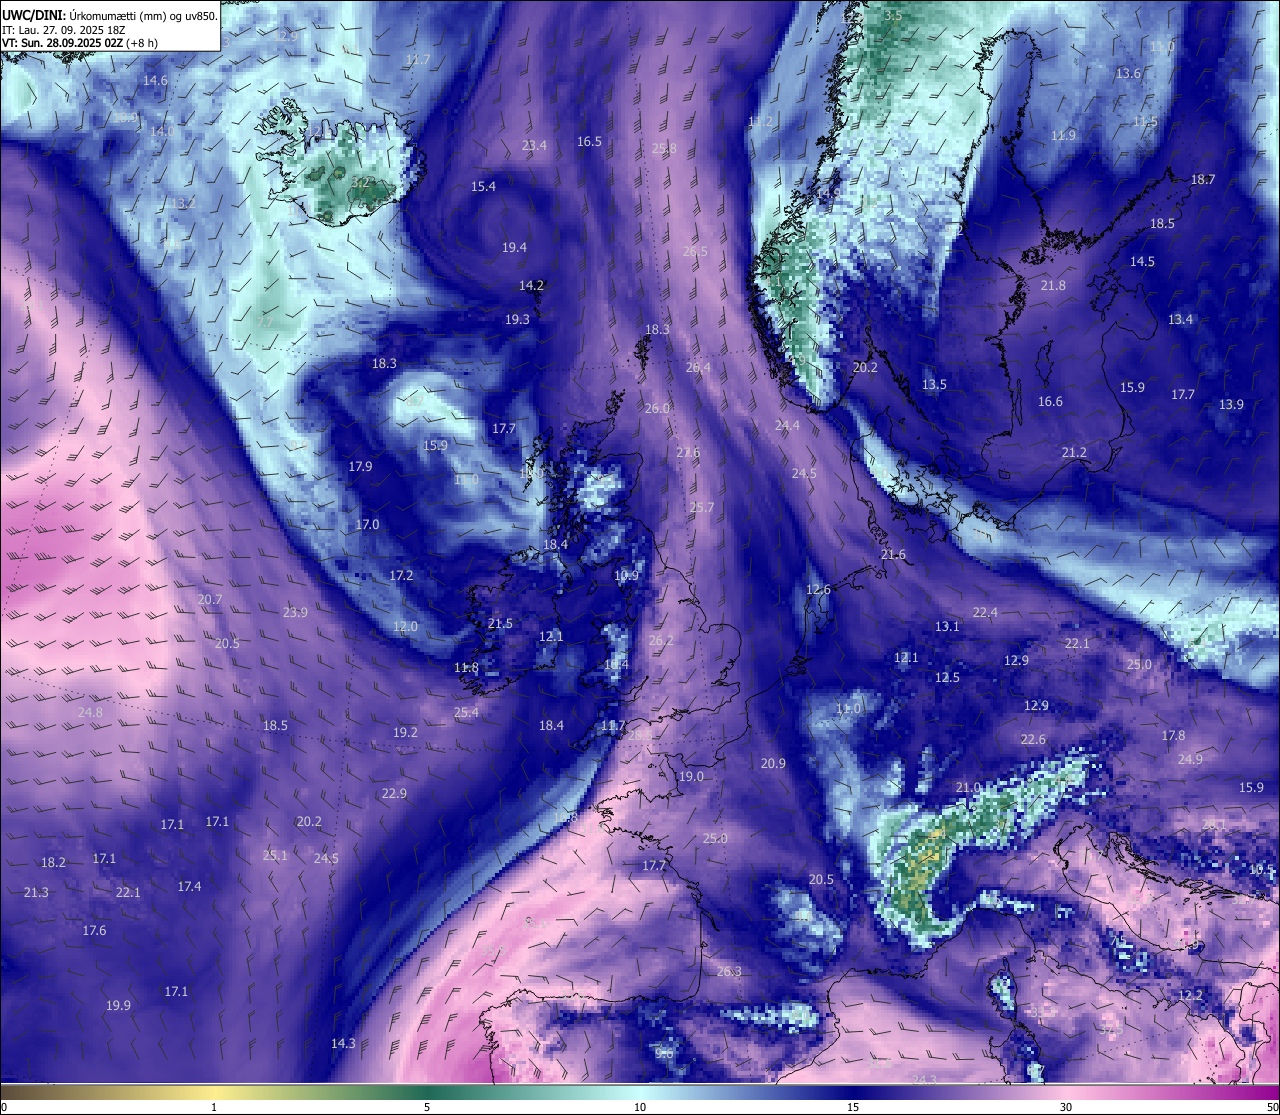Click the map value 23.4

pos(534,145)
